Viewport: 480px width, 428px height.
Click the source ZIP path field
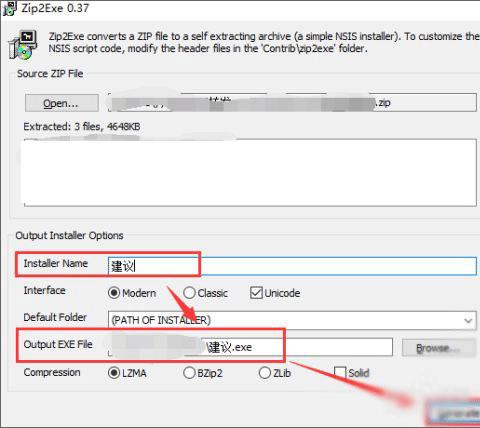point(292,103)
